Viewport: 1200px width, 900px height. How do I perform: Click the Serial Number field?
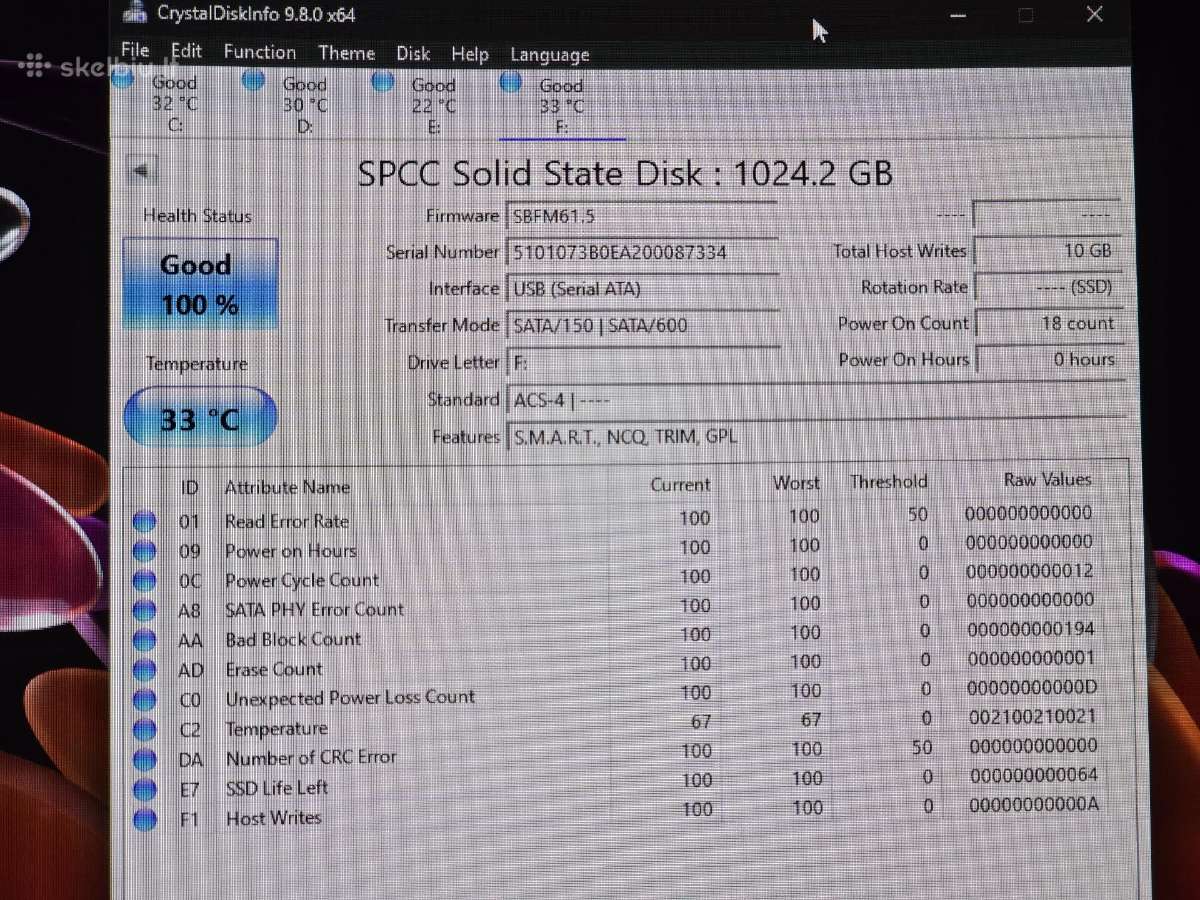(642, 252)
